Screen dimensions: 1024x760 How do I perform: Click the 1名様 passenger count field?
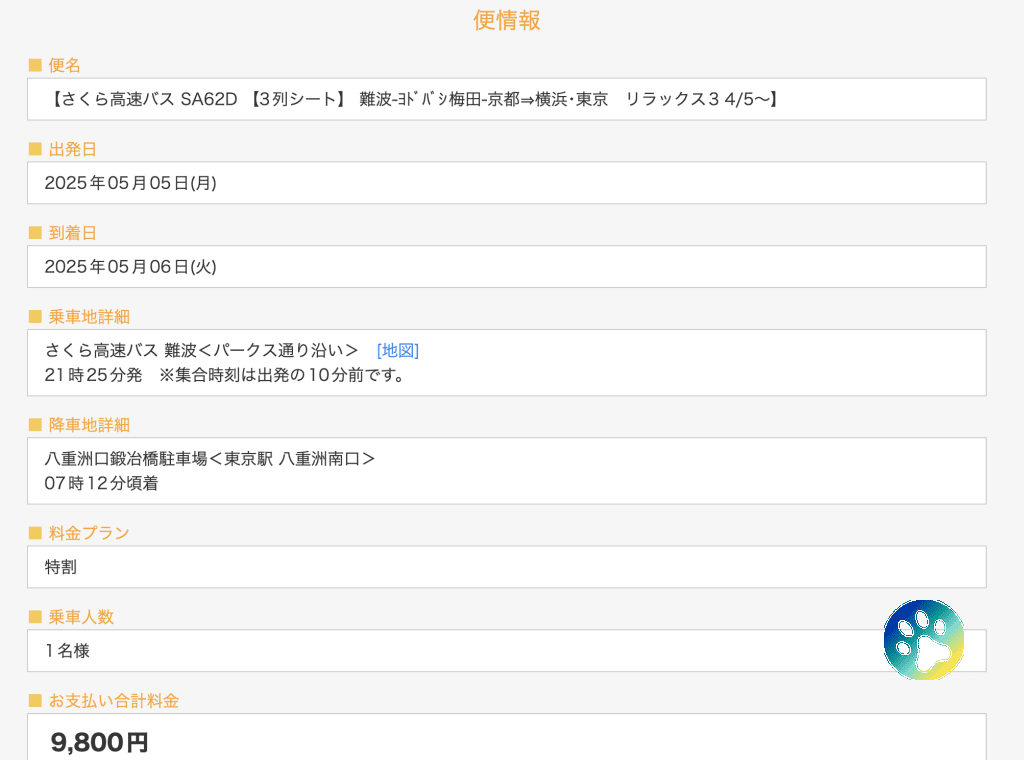[450, 651]
